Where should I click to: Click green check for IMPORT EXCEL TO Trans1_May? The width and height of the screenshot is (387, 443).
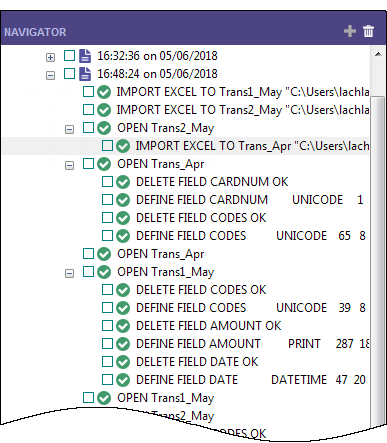click(104, 92)
